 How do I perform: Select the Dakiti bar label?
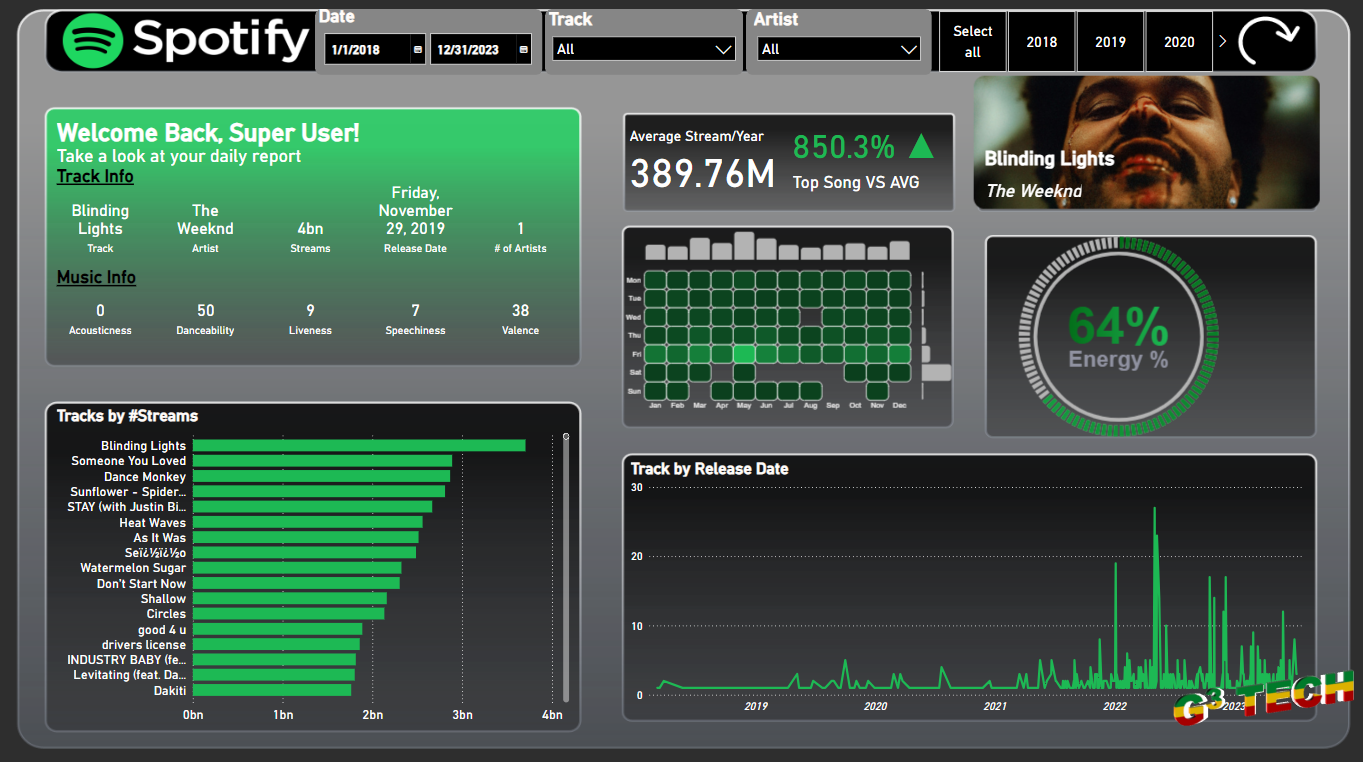pos(170,691)
